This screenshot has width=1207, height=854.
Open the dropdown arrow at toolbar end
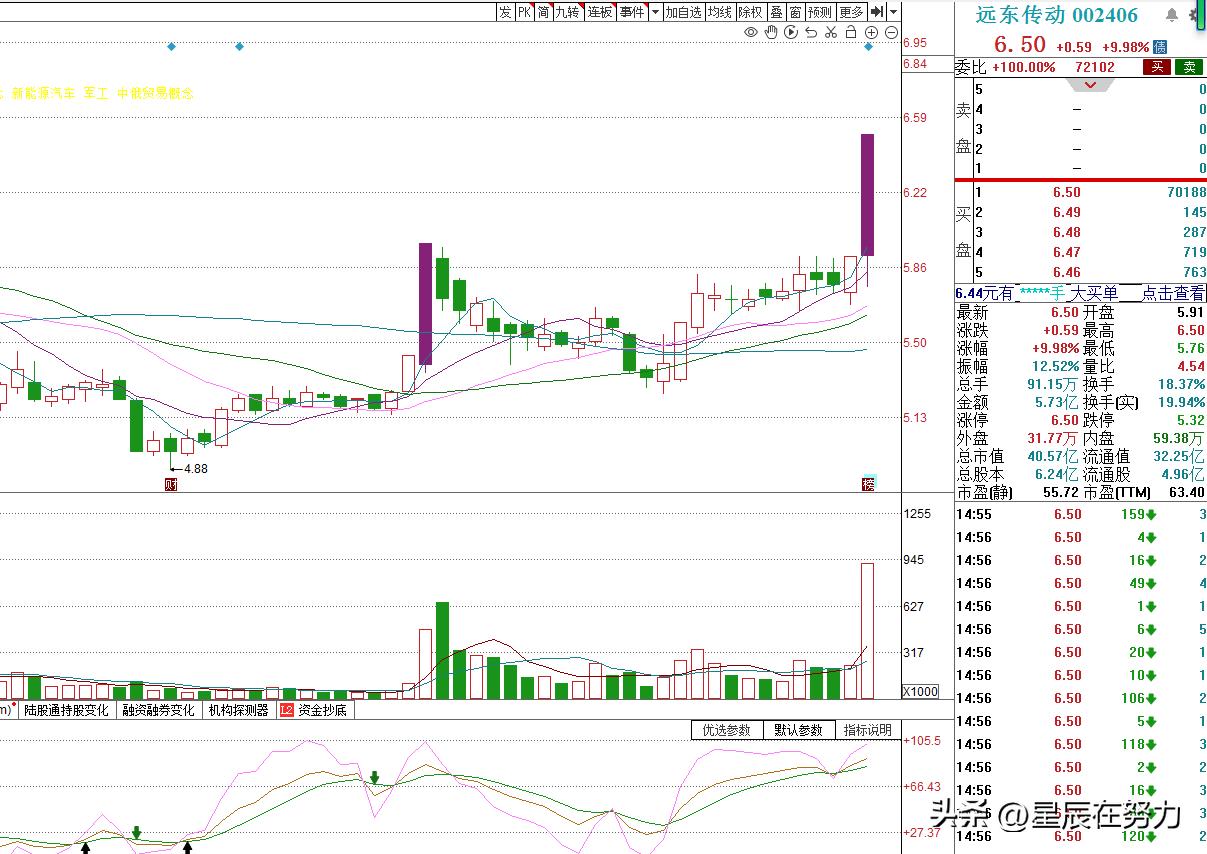click(894, 12)
